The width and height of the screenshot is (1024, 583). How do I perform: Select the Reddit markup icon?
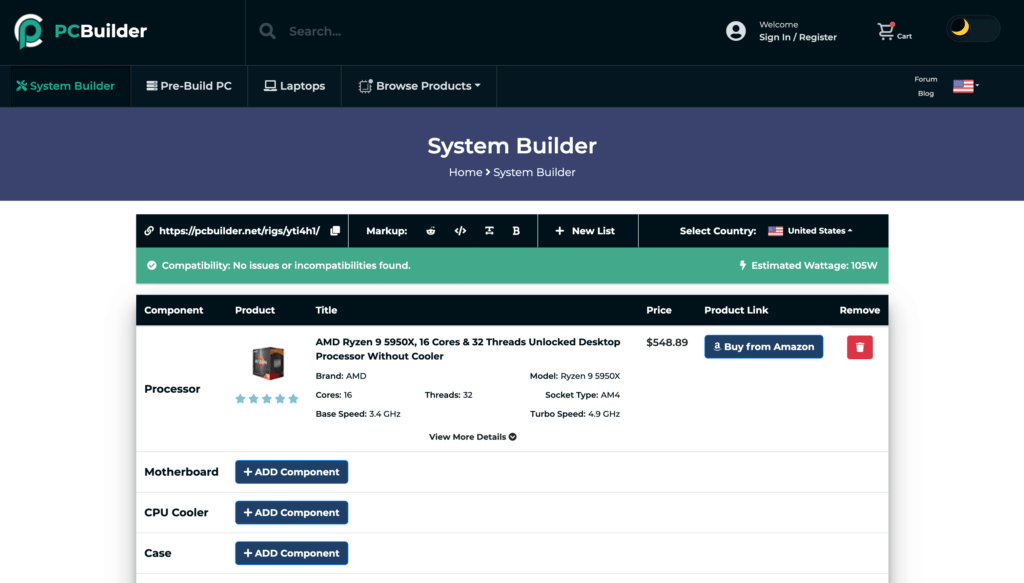click(x=430, y=230)
